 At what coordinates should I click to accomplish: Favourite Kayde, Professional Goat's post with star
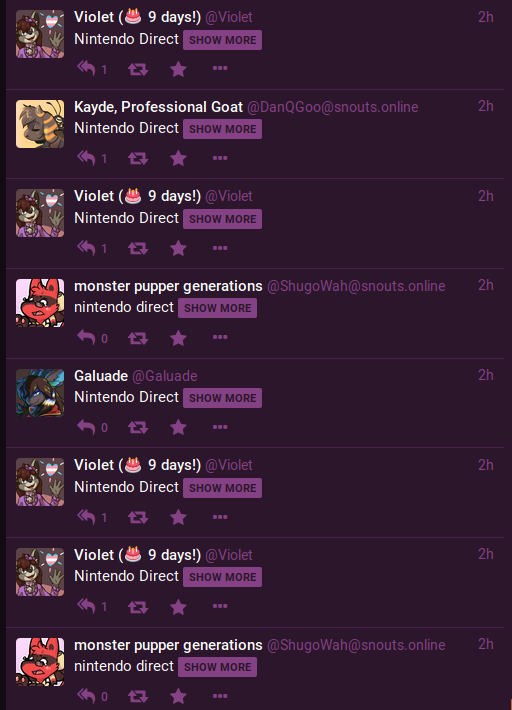pyautogui.click(x=178, y=158)
